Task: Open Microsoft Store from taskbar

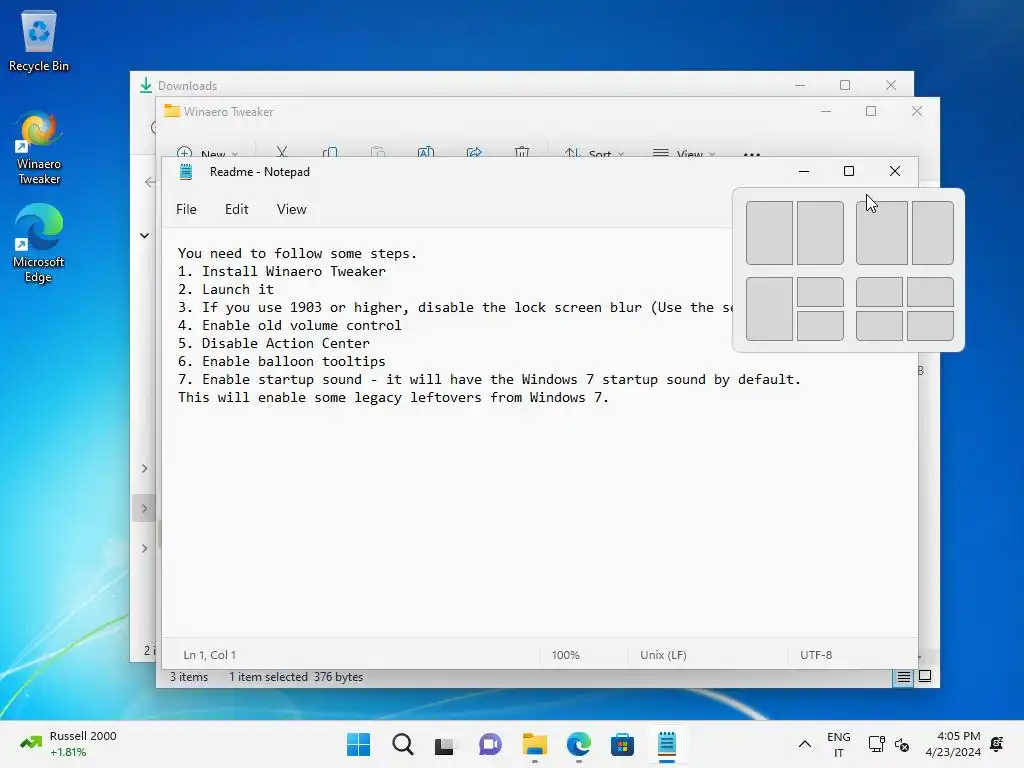Action: tap(622, 744)
